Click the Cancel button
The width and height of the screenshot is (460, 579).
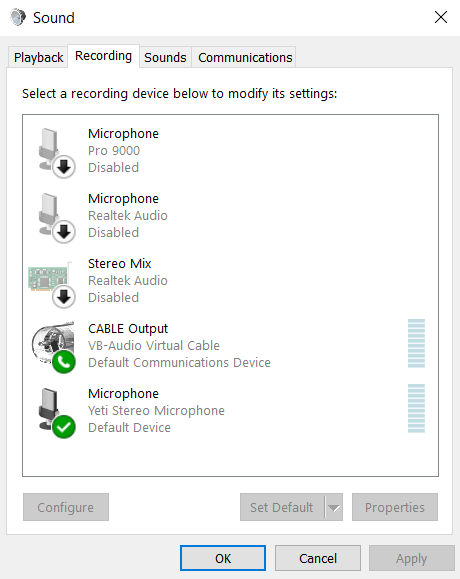318,558
